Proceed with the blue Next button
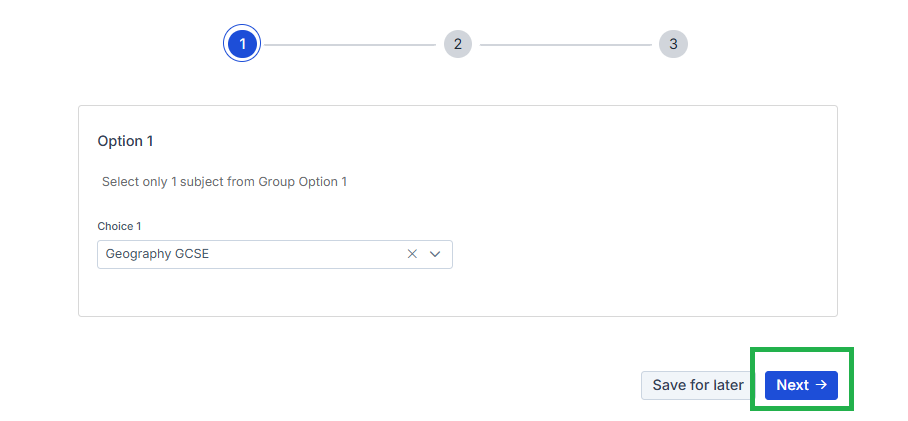The image size is (908, 421). (800, 385)
